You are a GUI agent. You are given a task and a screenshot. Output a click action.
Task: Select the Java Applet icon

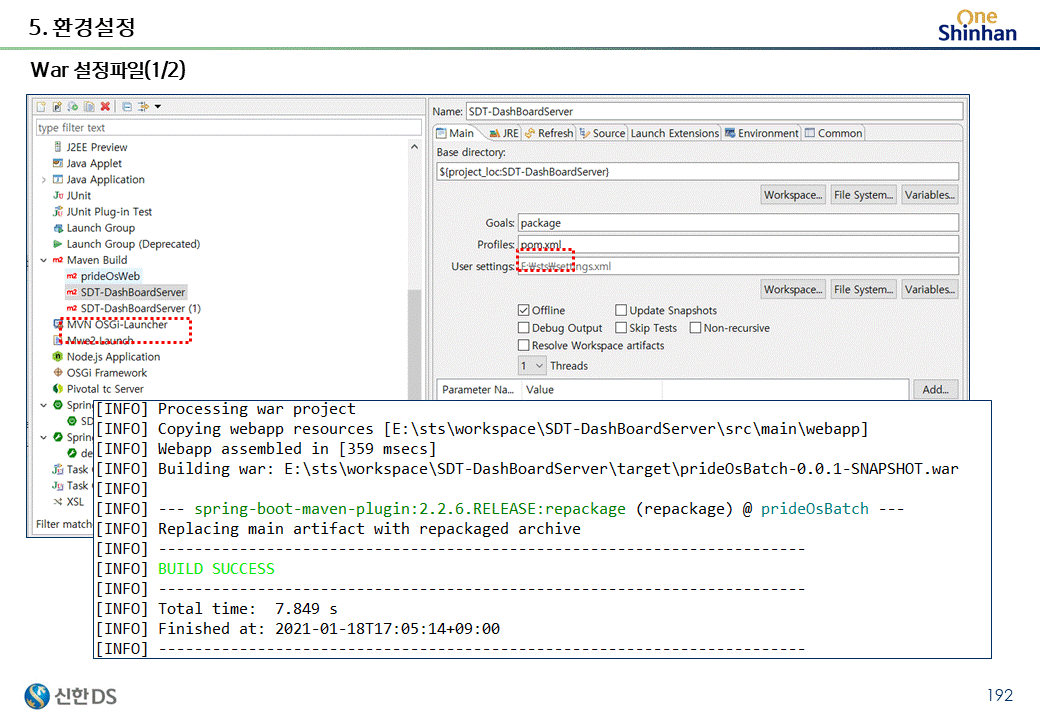click(58, 163)
